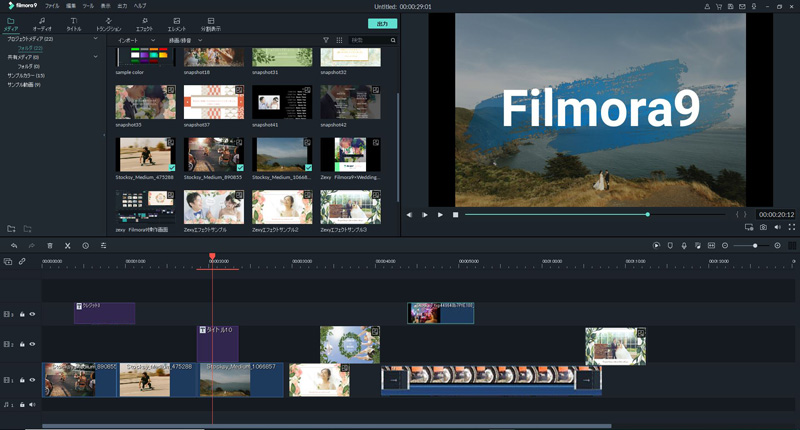Screen dimensions: 800x430
Task: Click the green 出力 export button
Action: 382,23
